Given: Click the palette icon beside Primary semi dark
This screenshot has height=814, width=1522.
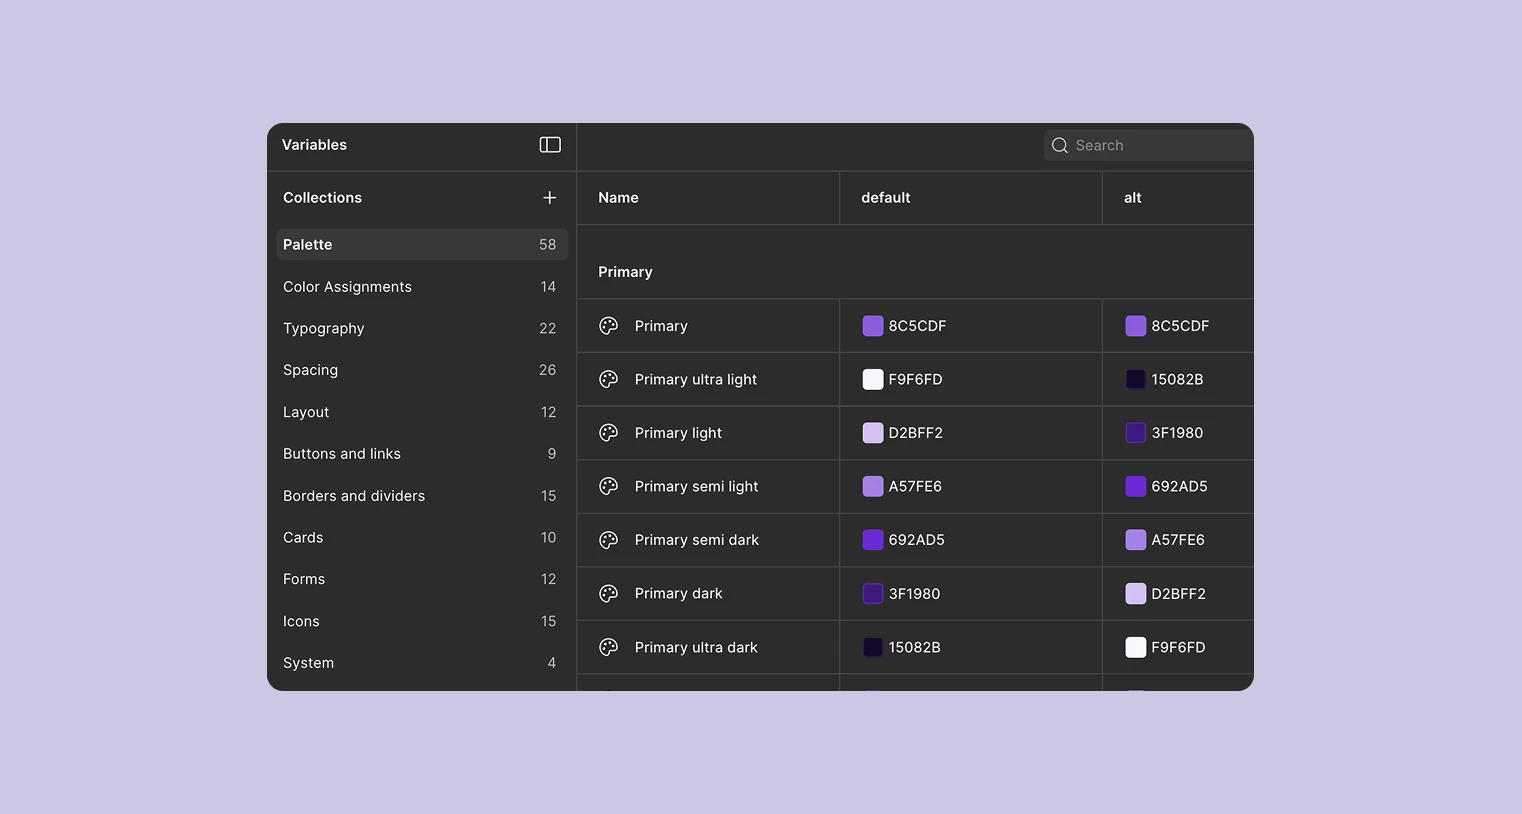Looking at the screenshot, I should tap(609, 540).
